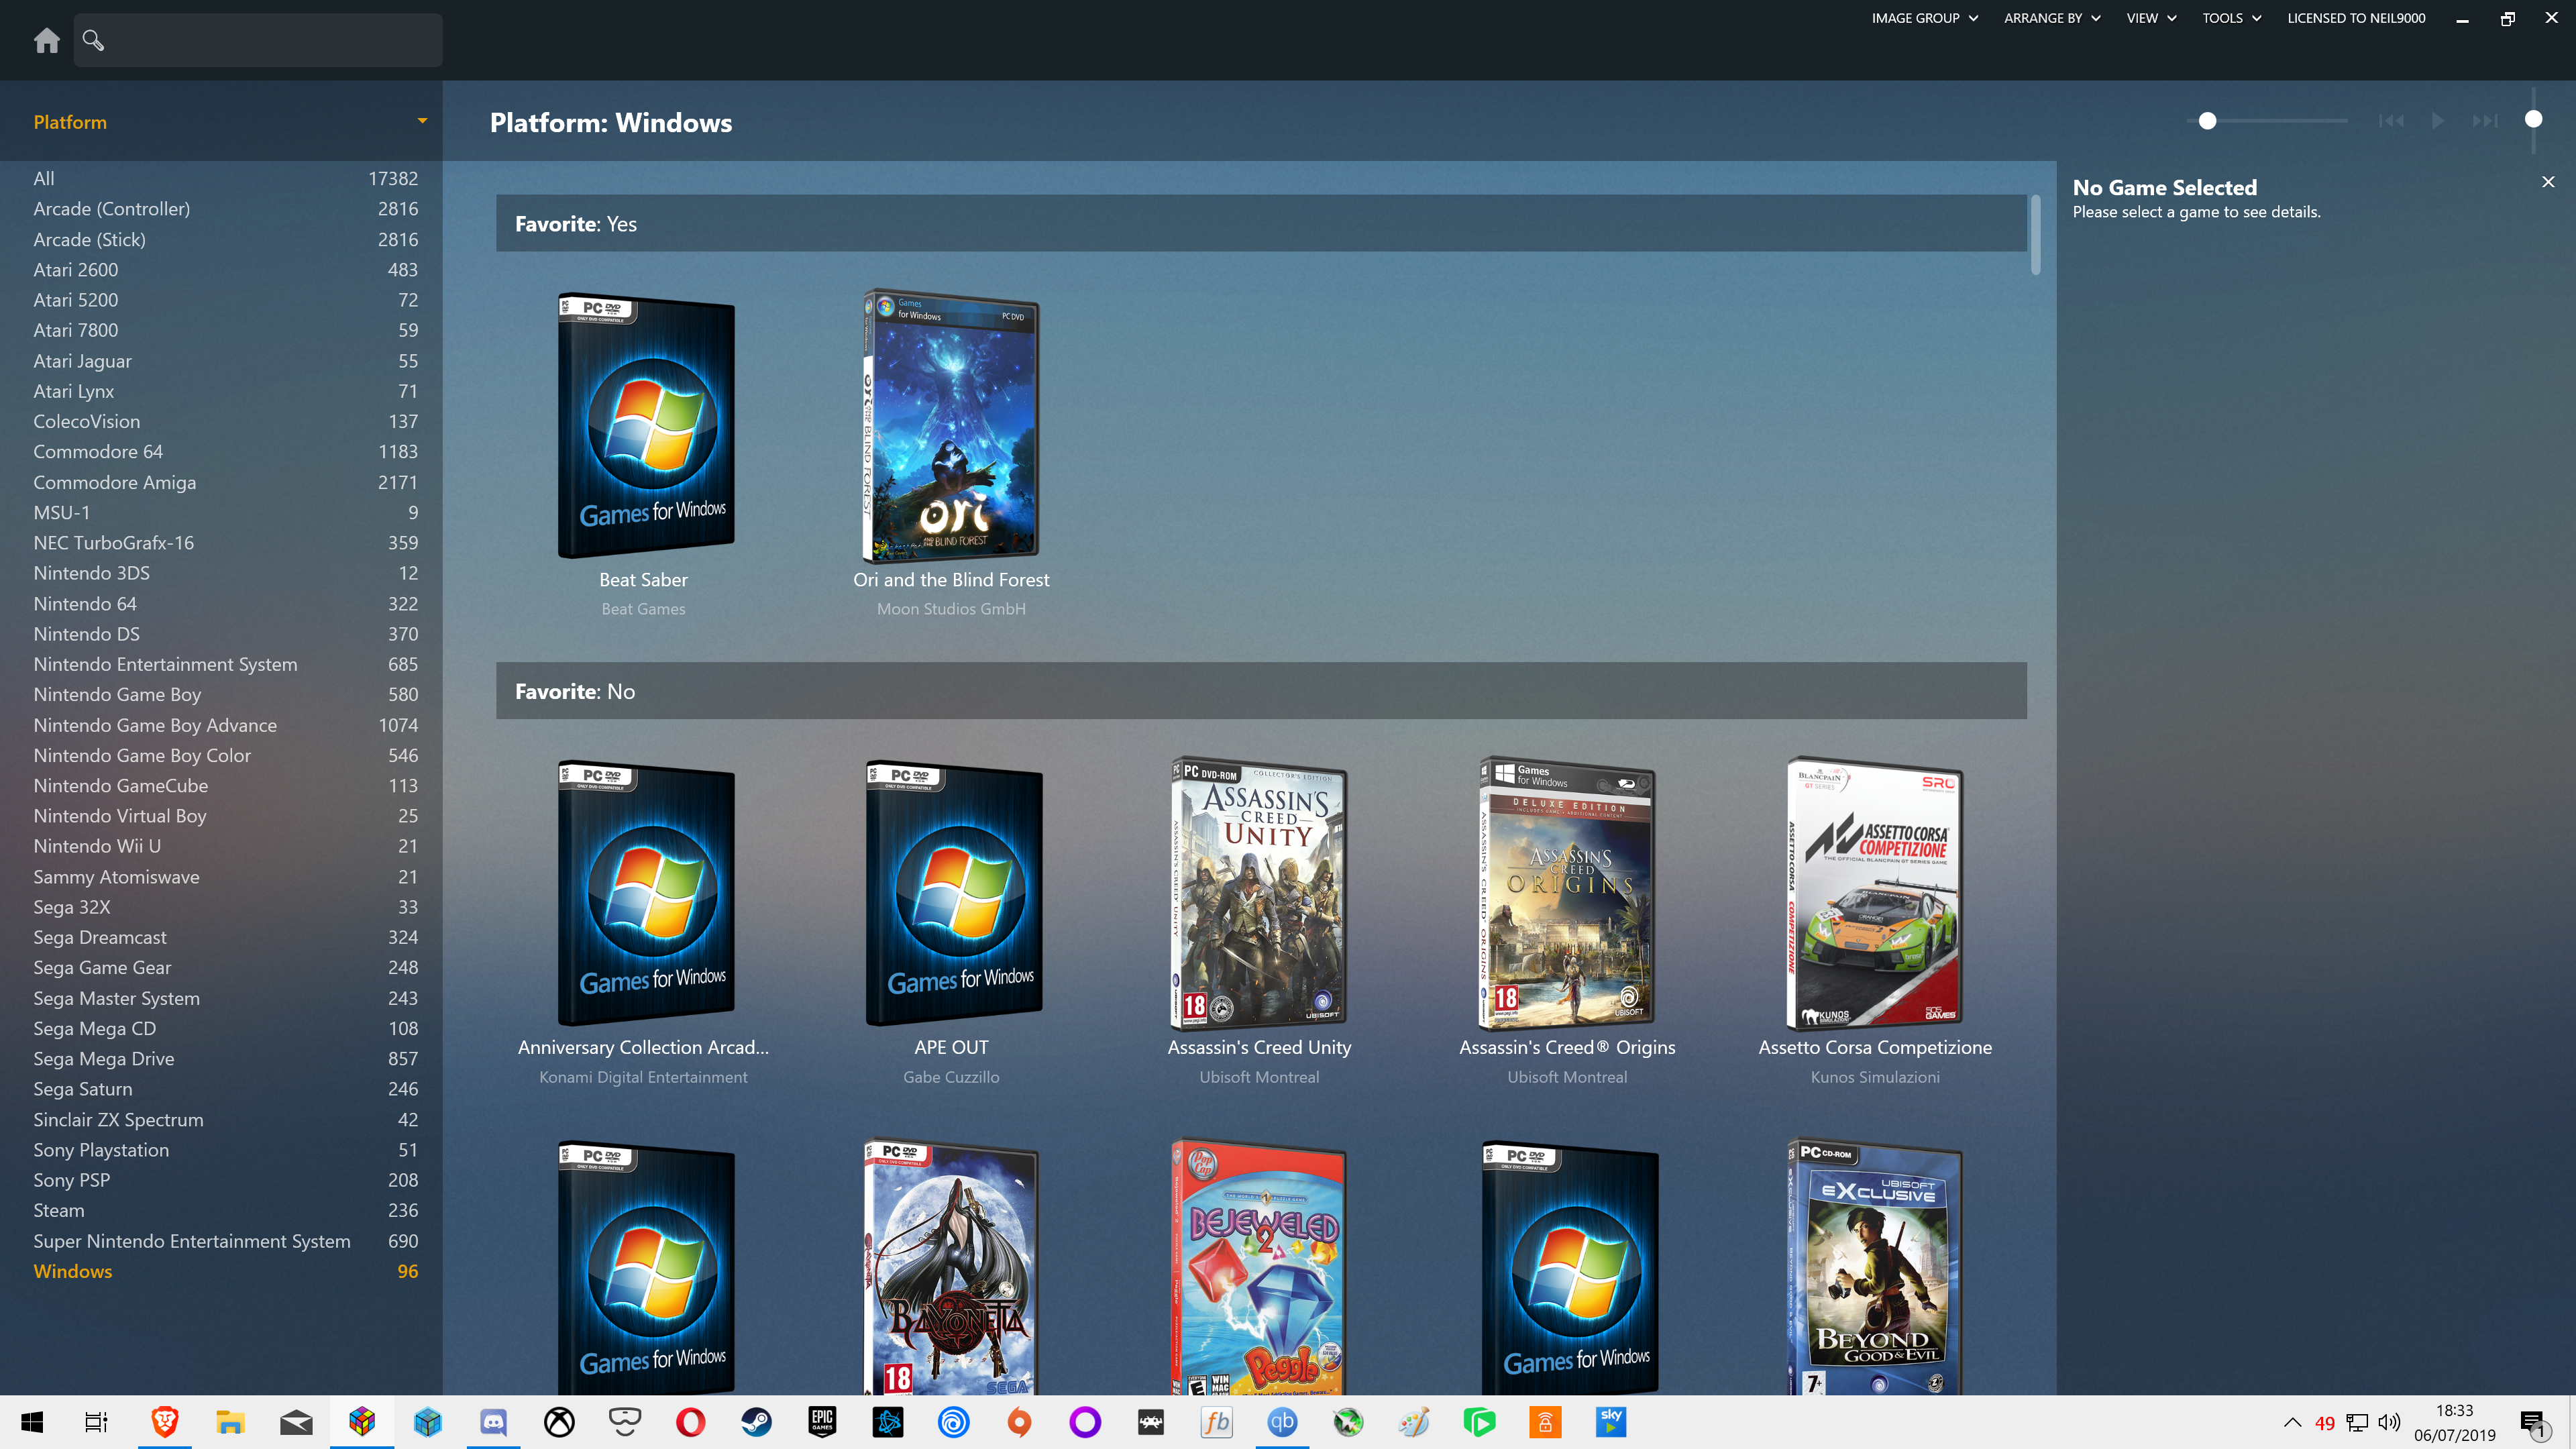Viewport: 2576px width, 1449px height.
Task: Open Uplay swirl icon on taskbar
Action: click(954, 1422)
